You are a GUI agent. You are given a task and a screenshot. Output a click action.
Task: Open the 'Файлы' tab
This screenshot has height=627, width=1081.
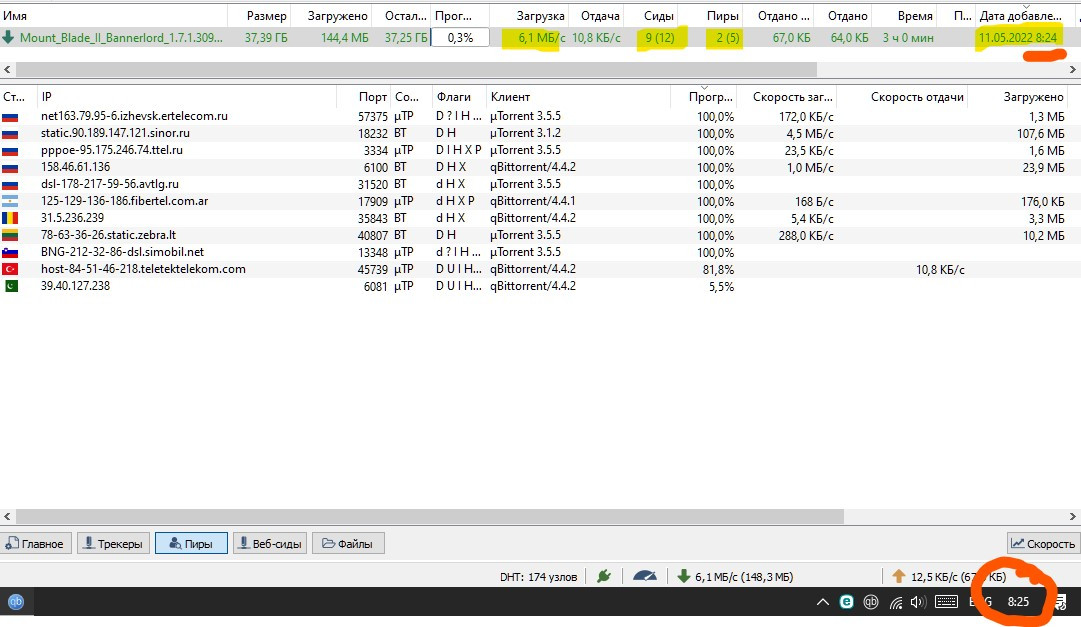pos(348,544)
